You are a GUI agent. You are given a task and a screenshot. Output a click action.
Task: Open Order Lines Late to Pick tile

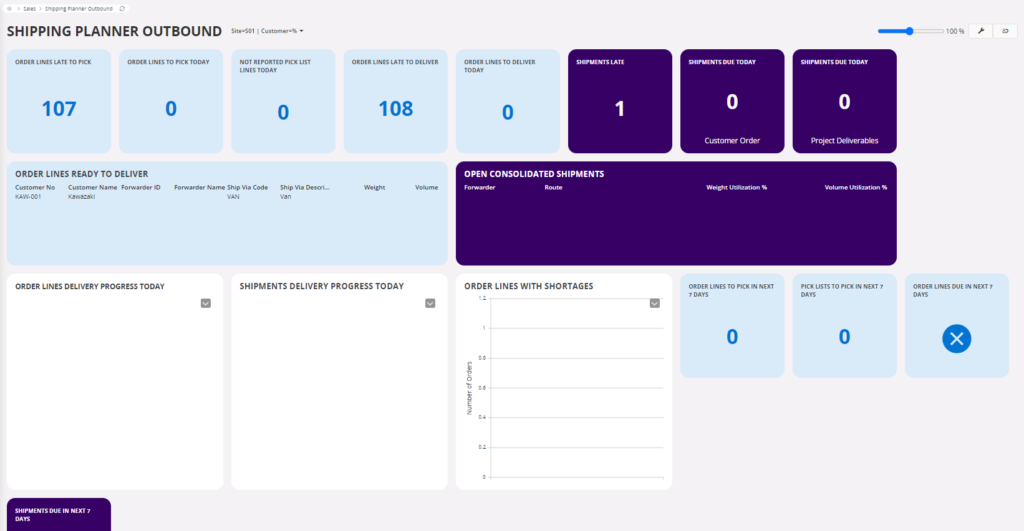(x=59, y=101)
